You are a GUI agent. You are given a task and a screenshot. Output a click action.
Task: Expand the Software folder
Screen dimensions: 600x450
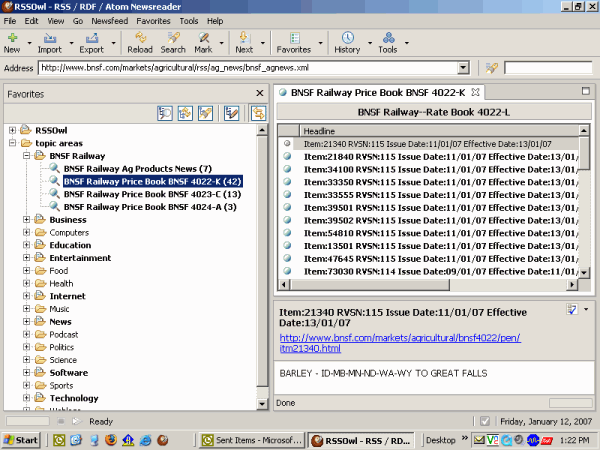pyautogui.click(x=26, y=372)
